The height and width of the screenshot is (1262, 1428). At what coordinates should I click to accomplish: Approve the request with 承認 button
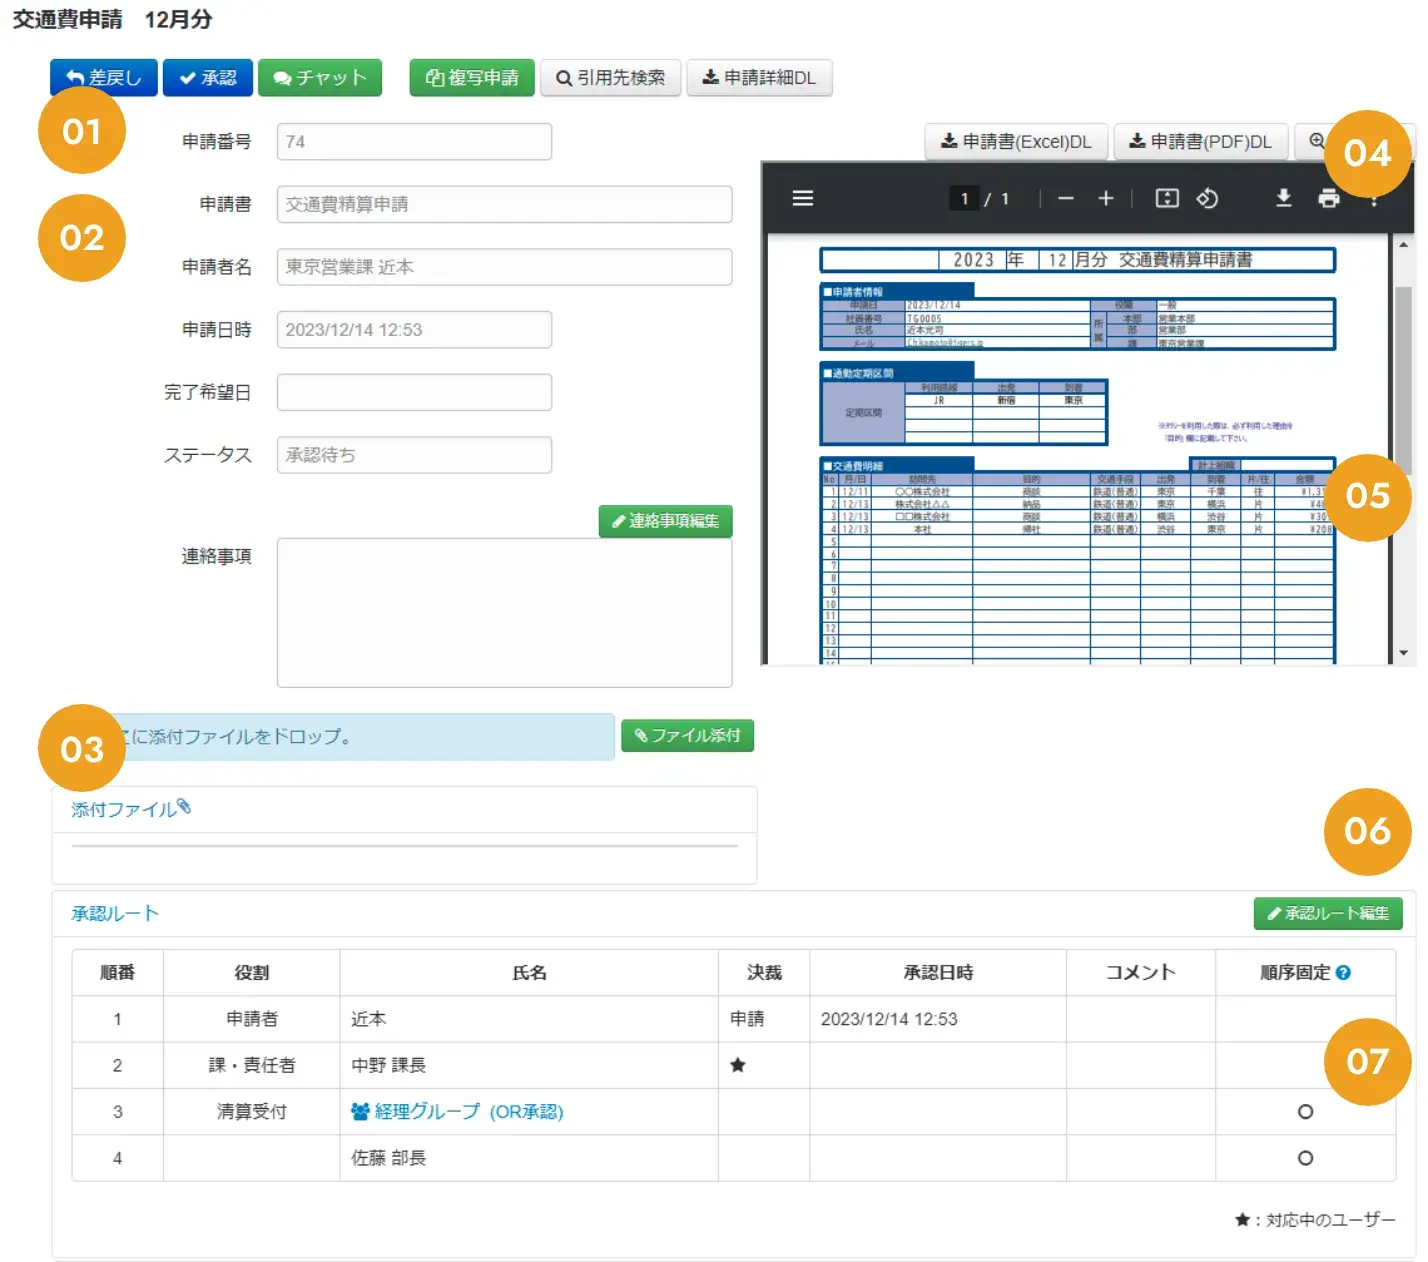[x=208, y=78]
